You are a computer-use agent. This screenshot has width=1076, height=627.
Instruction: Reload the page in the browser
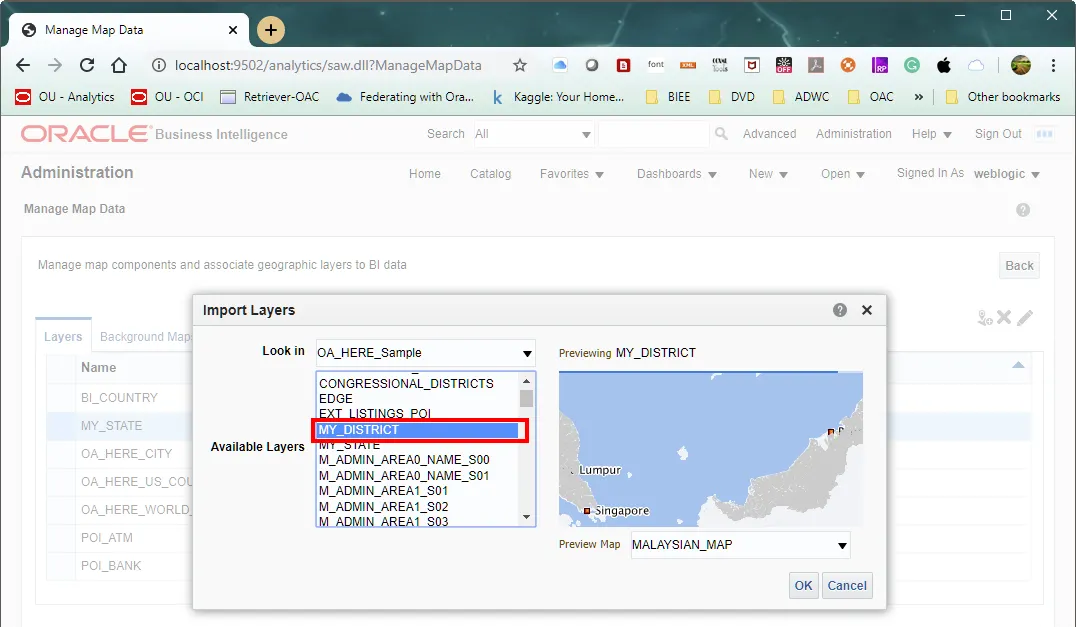tap(87, 65)
